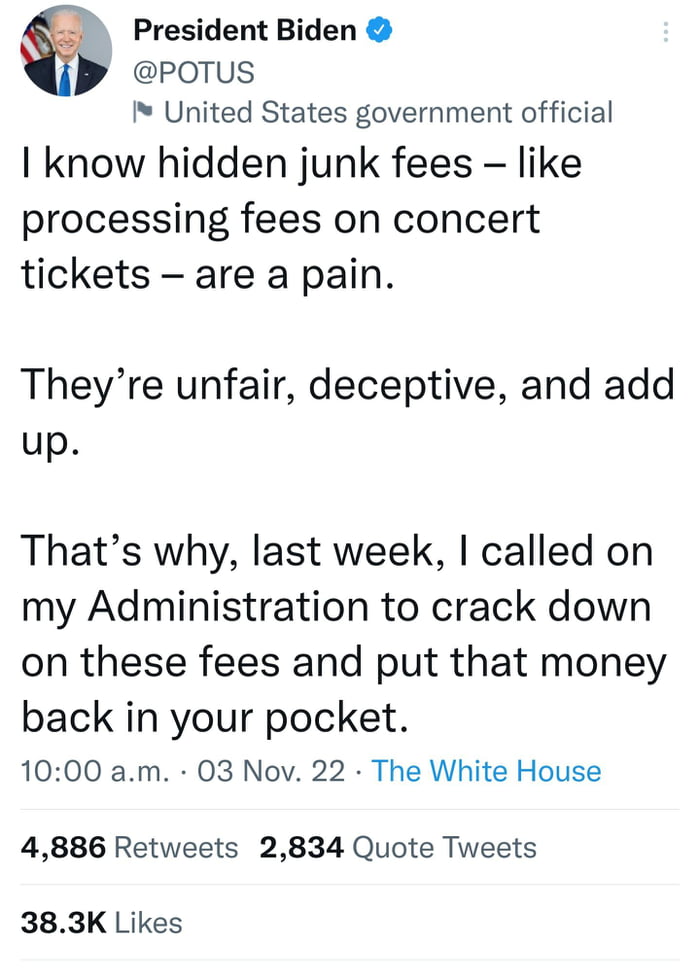Click the @POTUS handle
Screen dimensions: 700x980
195,72
